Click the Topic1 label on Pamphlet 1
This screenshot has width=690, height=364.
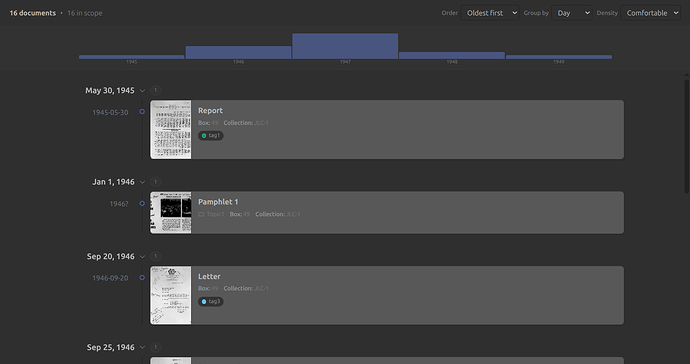(x=215, y=214)
